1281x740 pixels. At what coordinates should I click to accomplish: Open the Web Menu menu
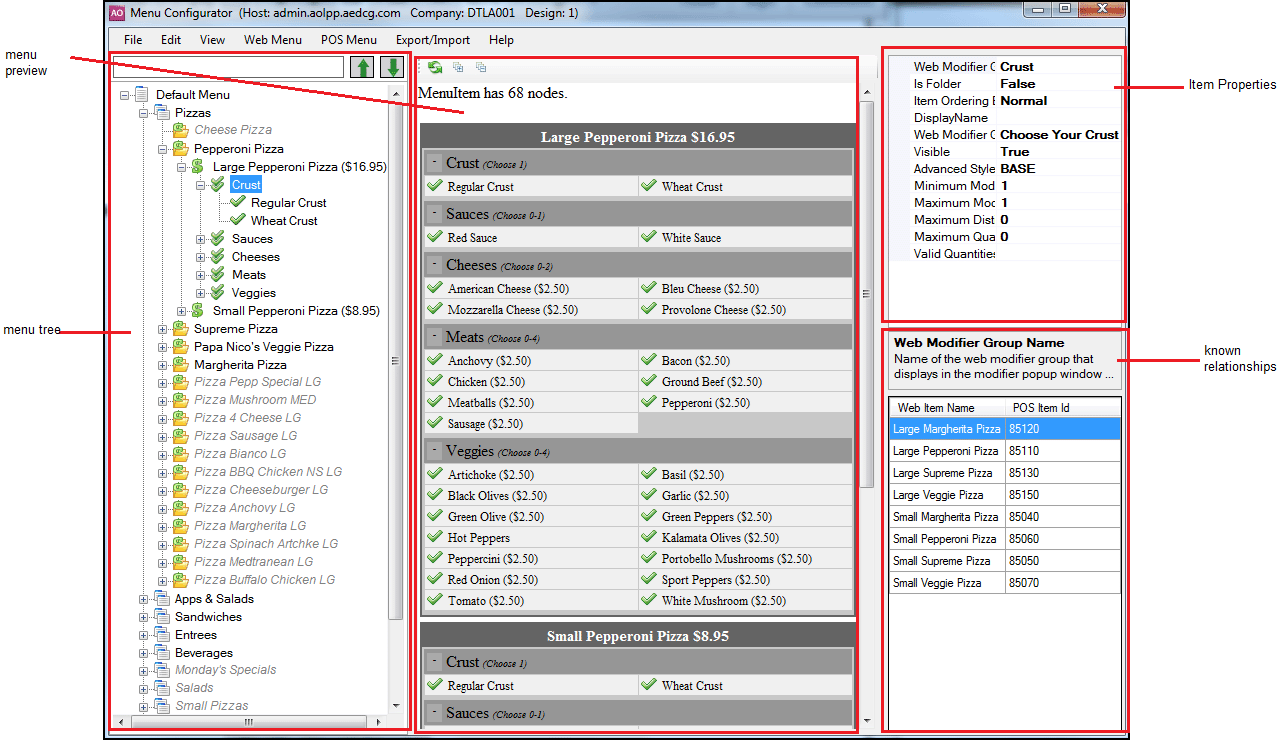[272, 40]
